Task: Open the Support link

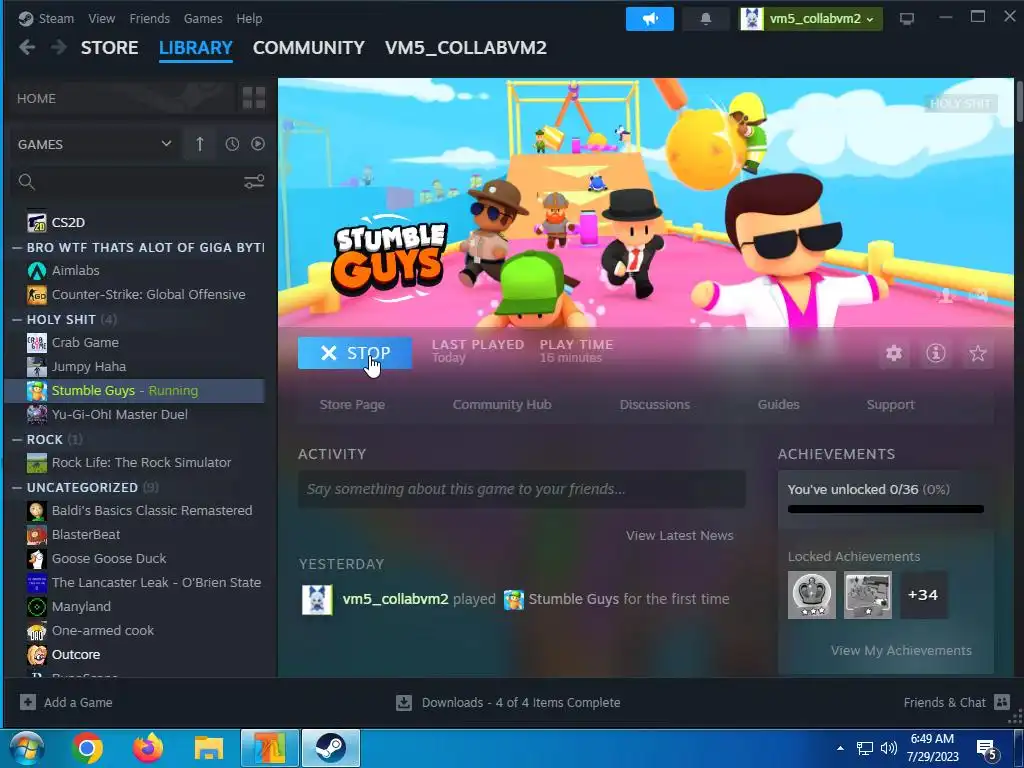Action: click(891, 405)
